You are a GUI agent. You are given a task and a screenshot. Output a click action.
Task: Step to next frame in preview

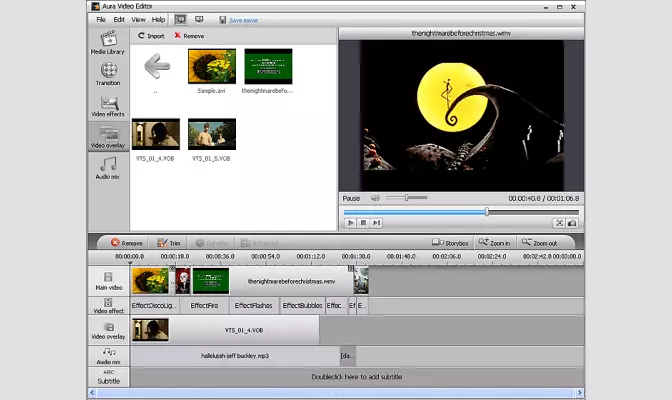[x=376, y=223]
